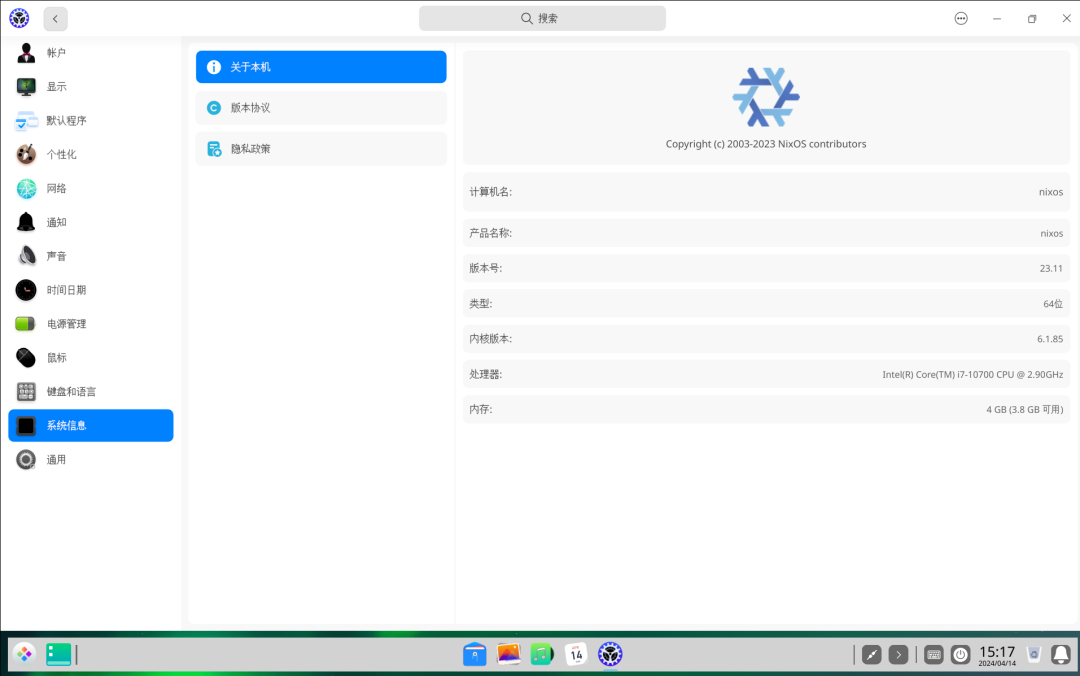
Task: Open the launcher icon in the dock
Action: 24,654
